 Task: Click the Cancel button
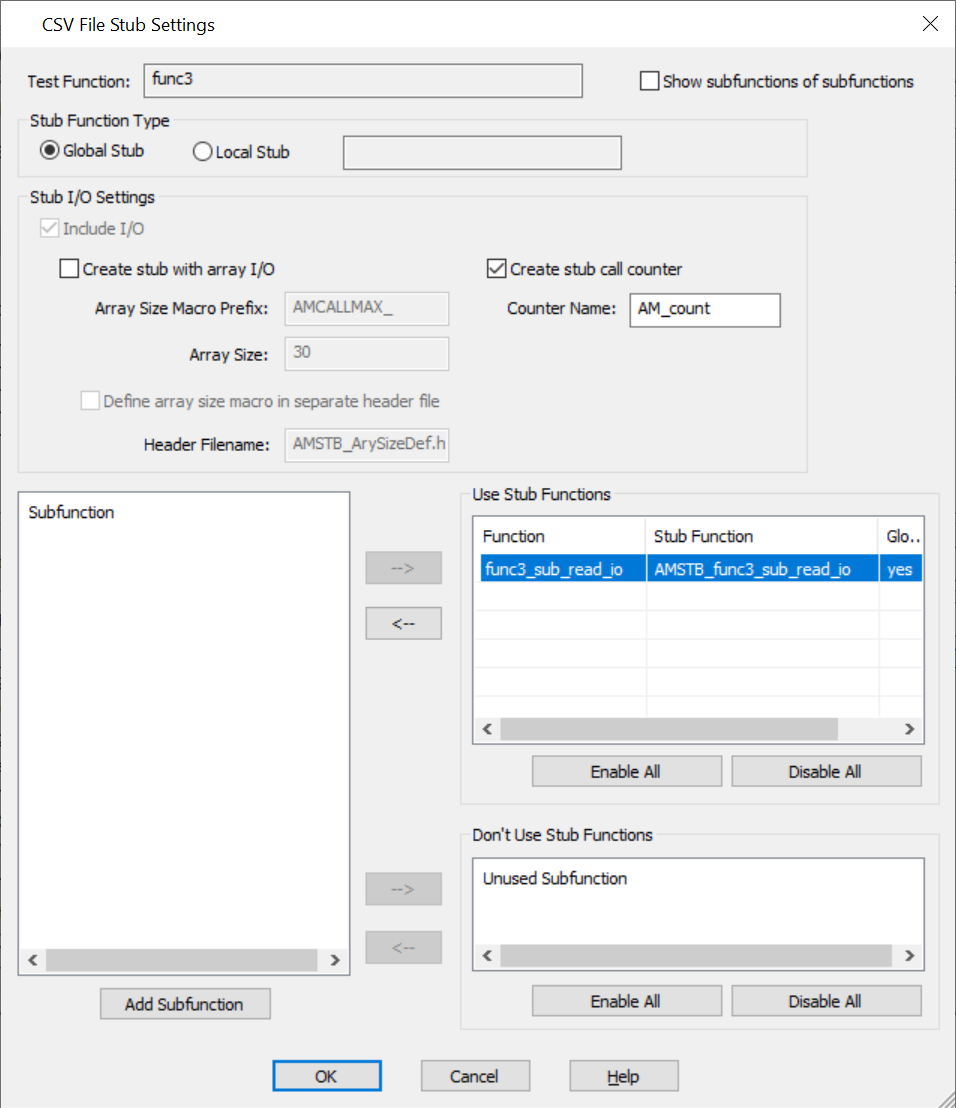pos(476,1076)
